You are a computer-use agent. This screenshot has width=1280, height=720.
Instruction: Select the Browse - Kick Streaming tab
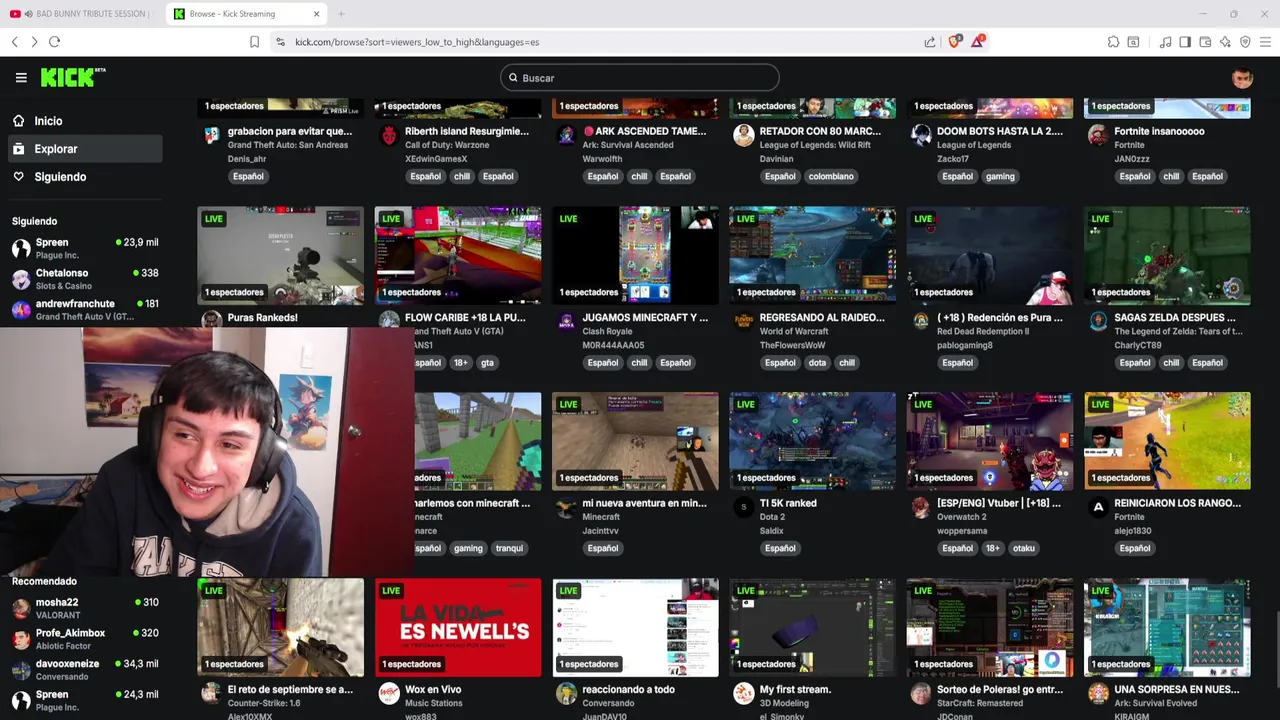(x=247, y=14)
